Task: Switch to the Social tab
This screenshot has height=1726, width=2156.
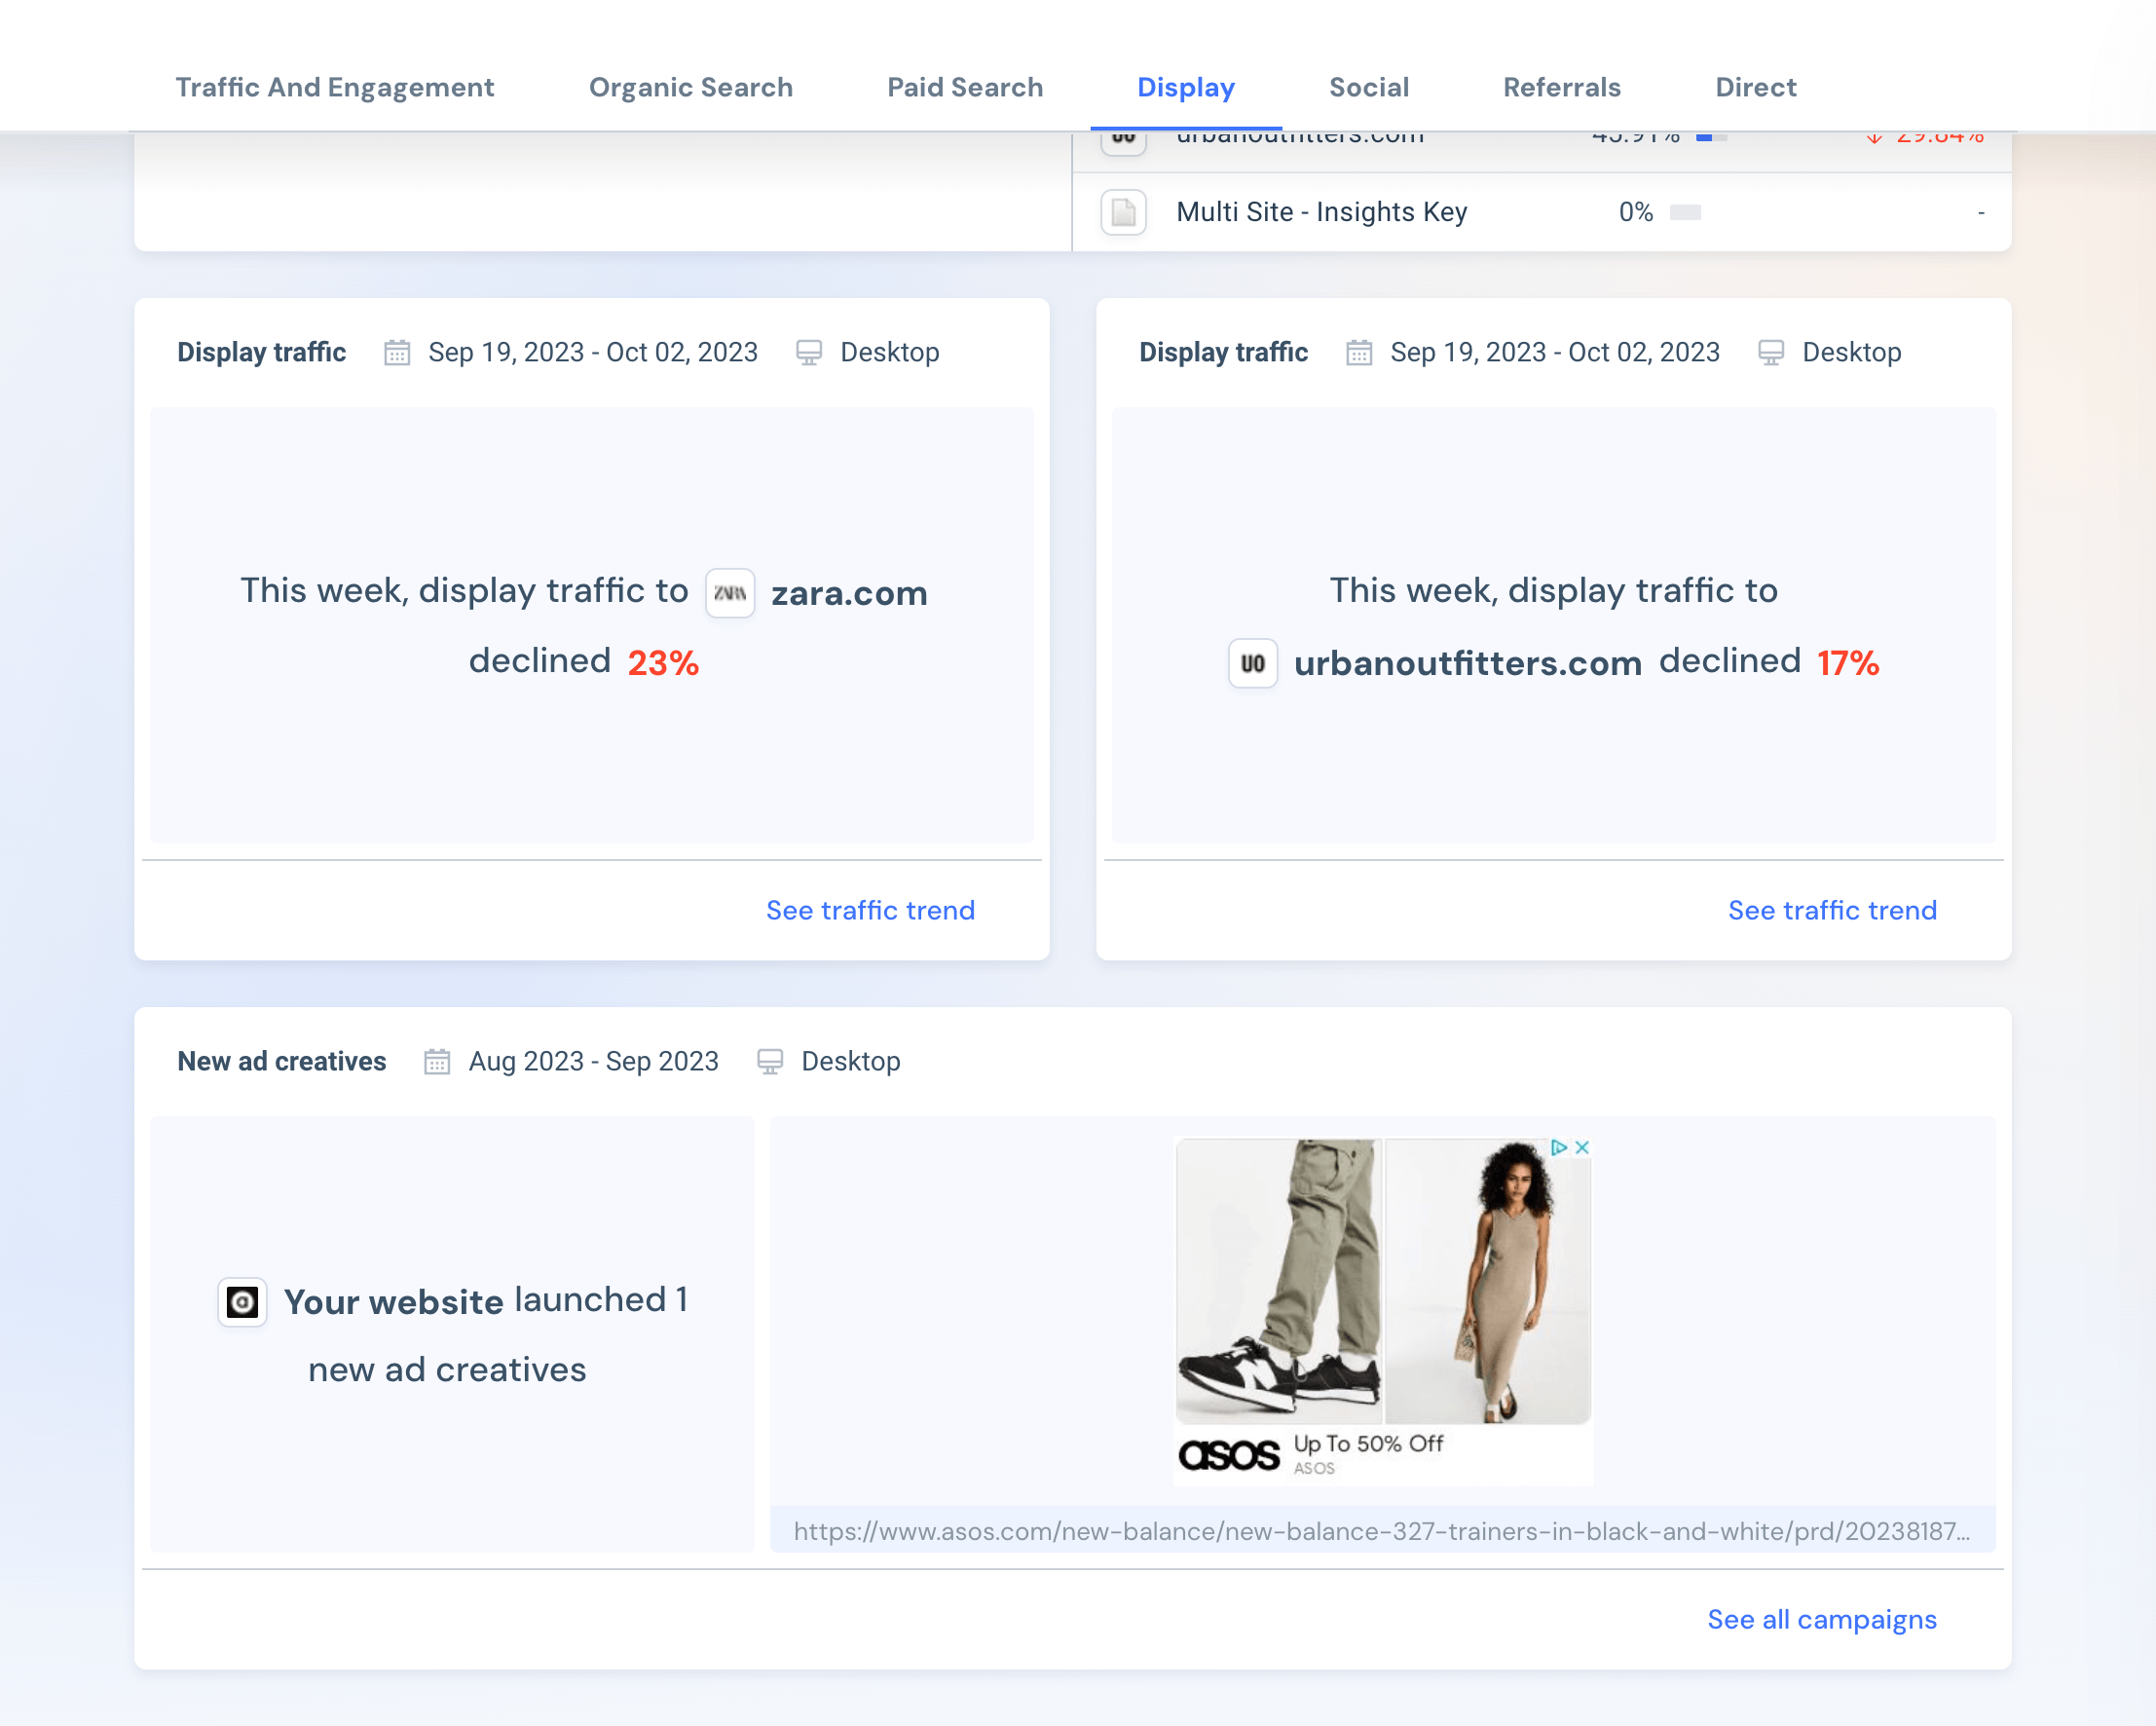Action: (1368, 87)
